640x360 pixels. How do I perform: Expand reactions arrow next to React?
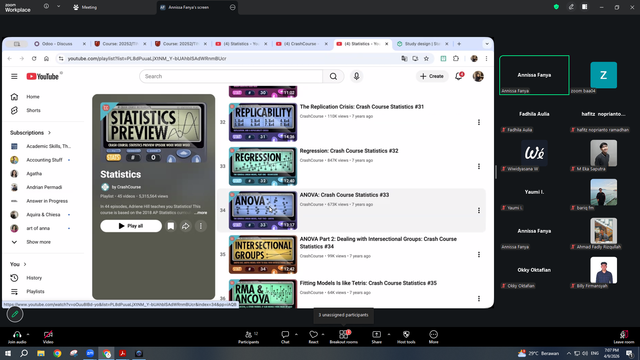[323, 334]
